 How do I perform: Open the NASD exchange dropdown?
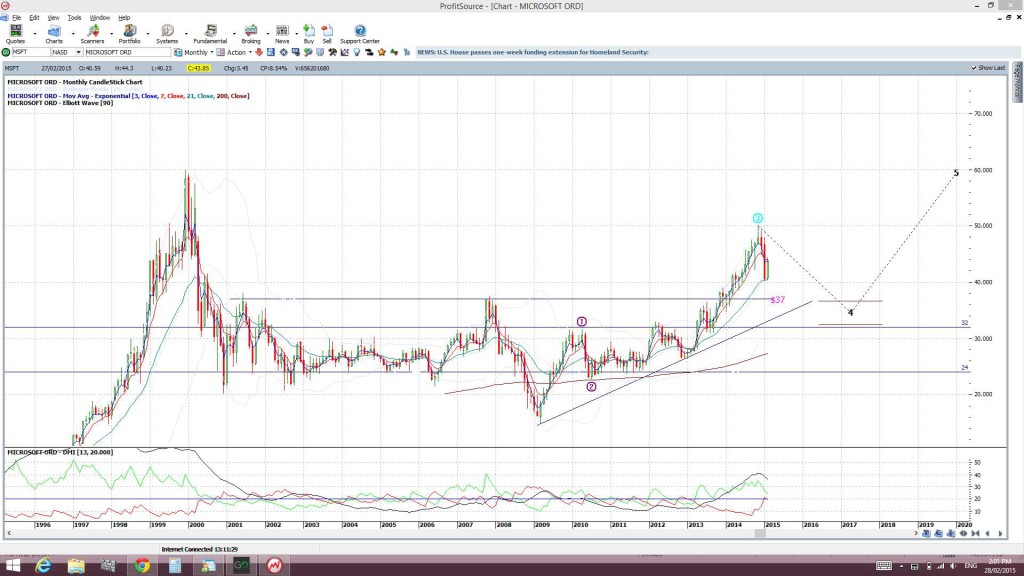tap(78, 52)
